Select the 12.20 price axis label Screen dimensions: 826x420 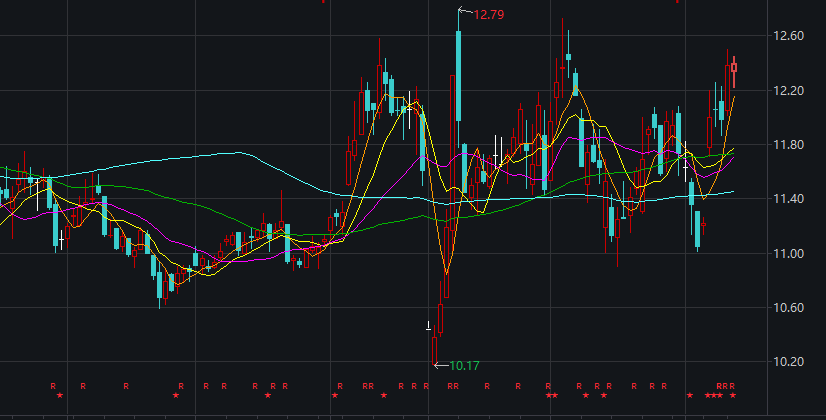pos(789,91)
